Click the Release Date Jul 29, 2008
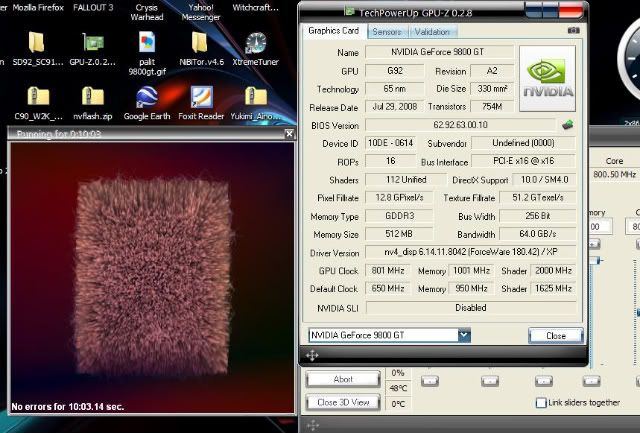 click(x=394, y=107)
